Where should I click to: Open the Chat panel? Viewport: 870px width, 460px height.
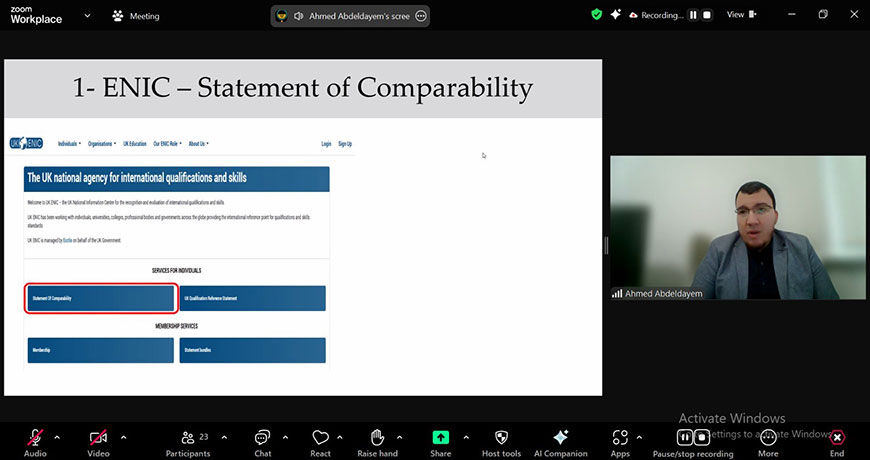[262, 443]
